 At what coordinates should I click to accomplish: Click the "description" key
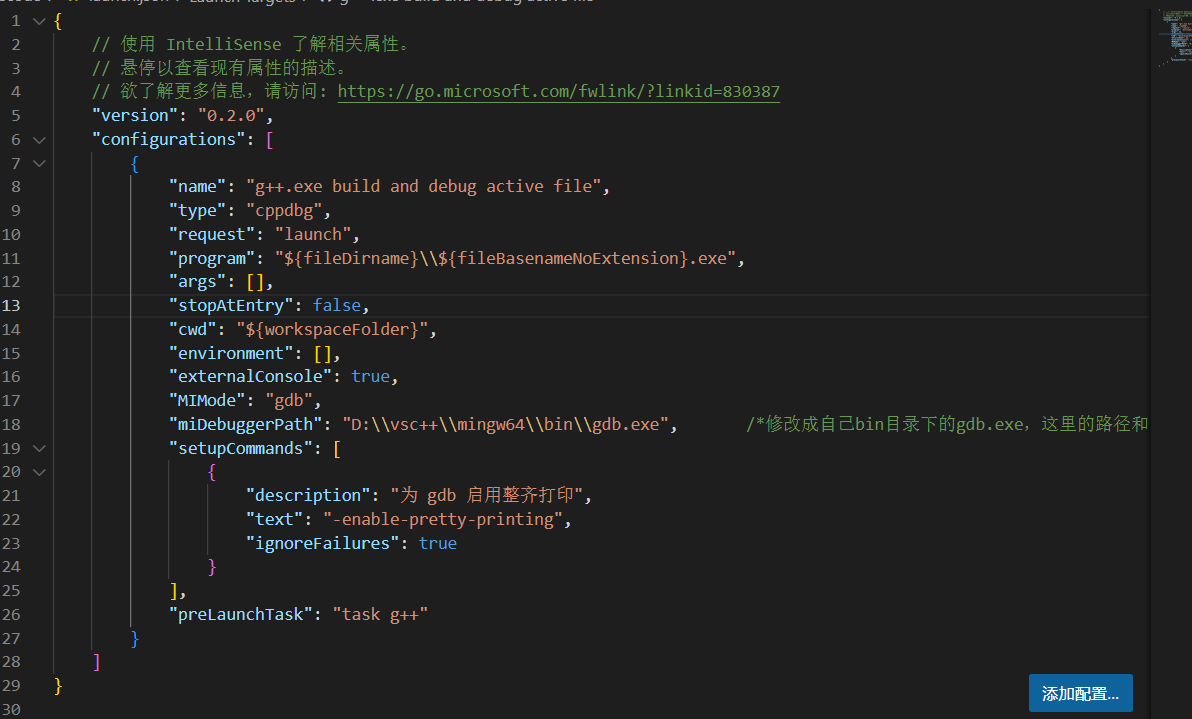308,496
